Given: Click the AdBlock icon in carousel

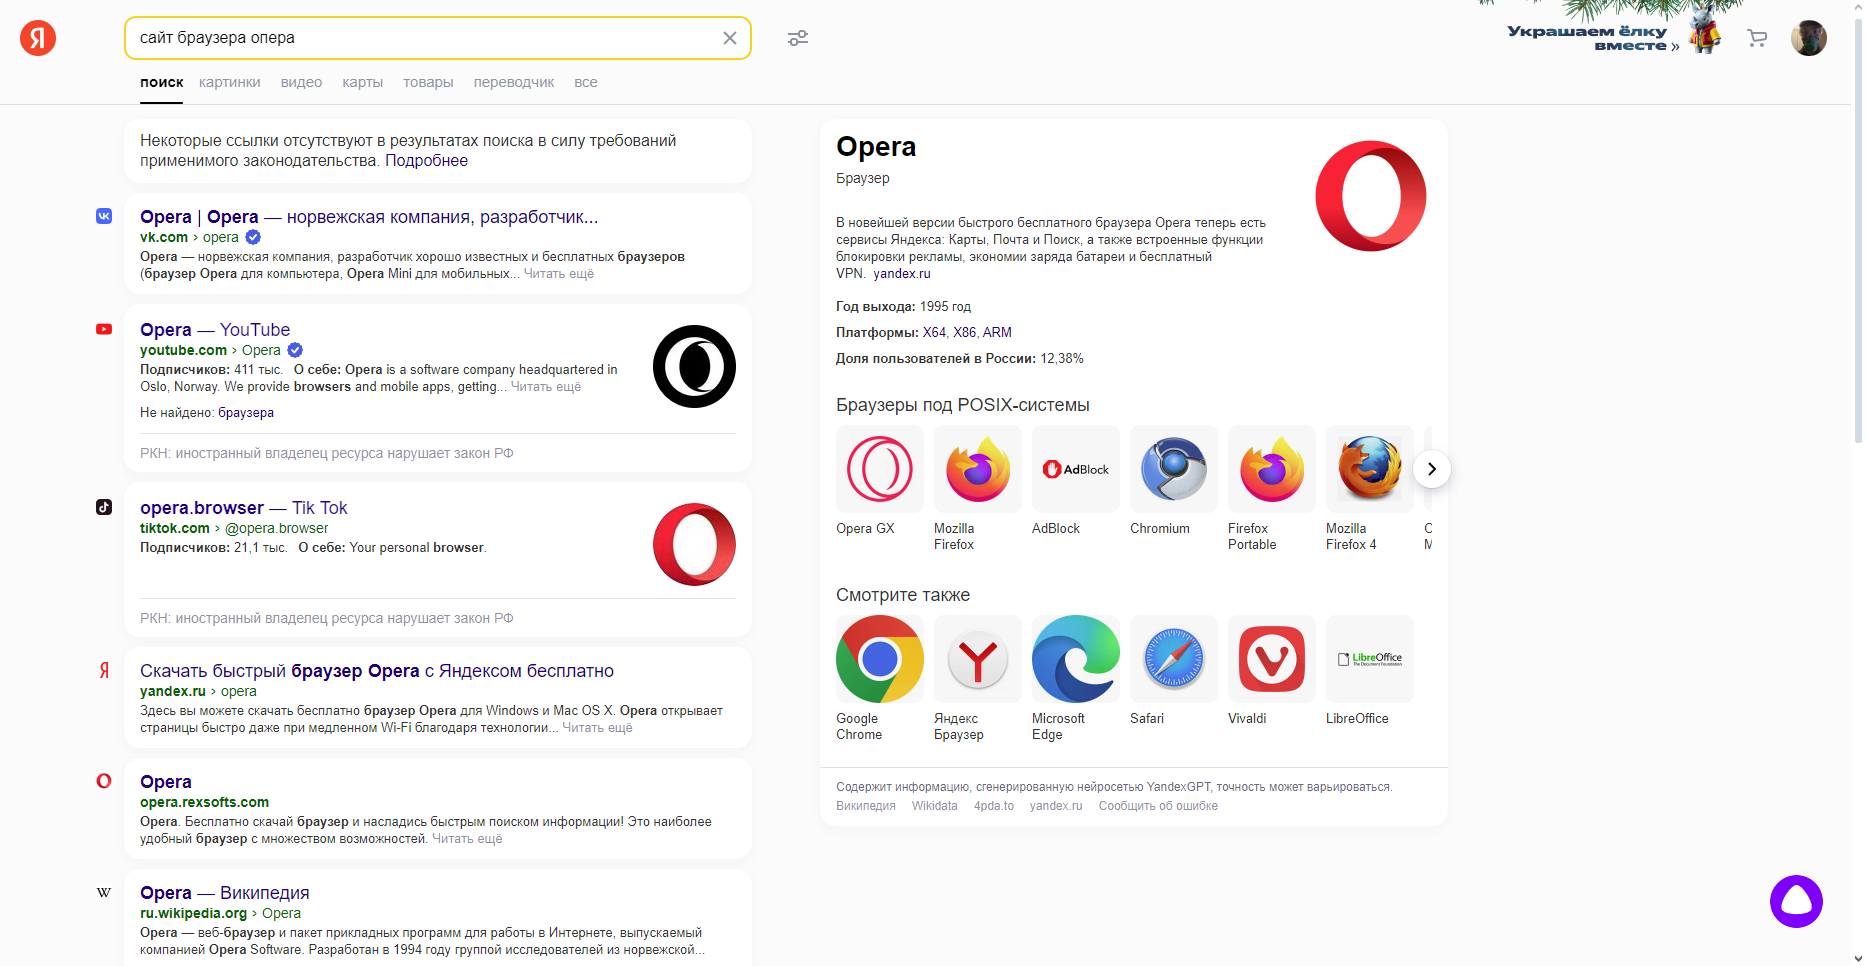Looking at the screenshot, I should pyautogui.click(x=1075, y=469).
